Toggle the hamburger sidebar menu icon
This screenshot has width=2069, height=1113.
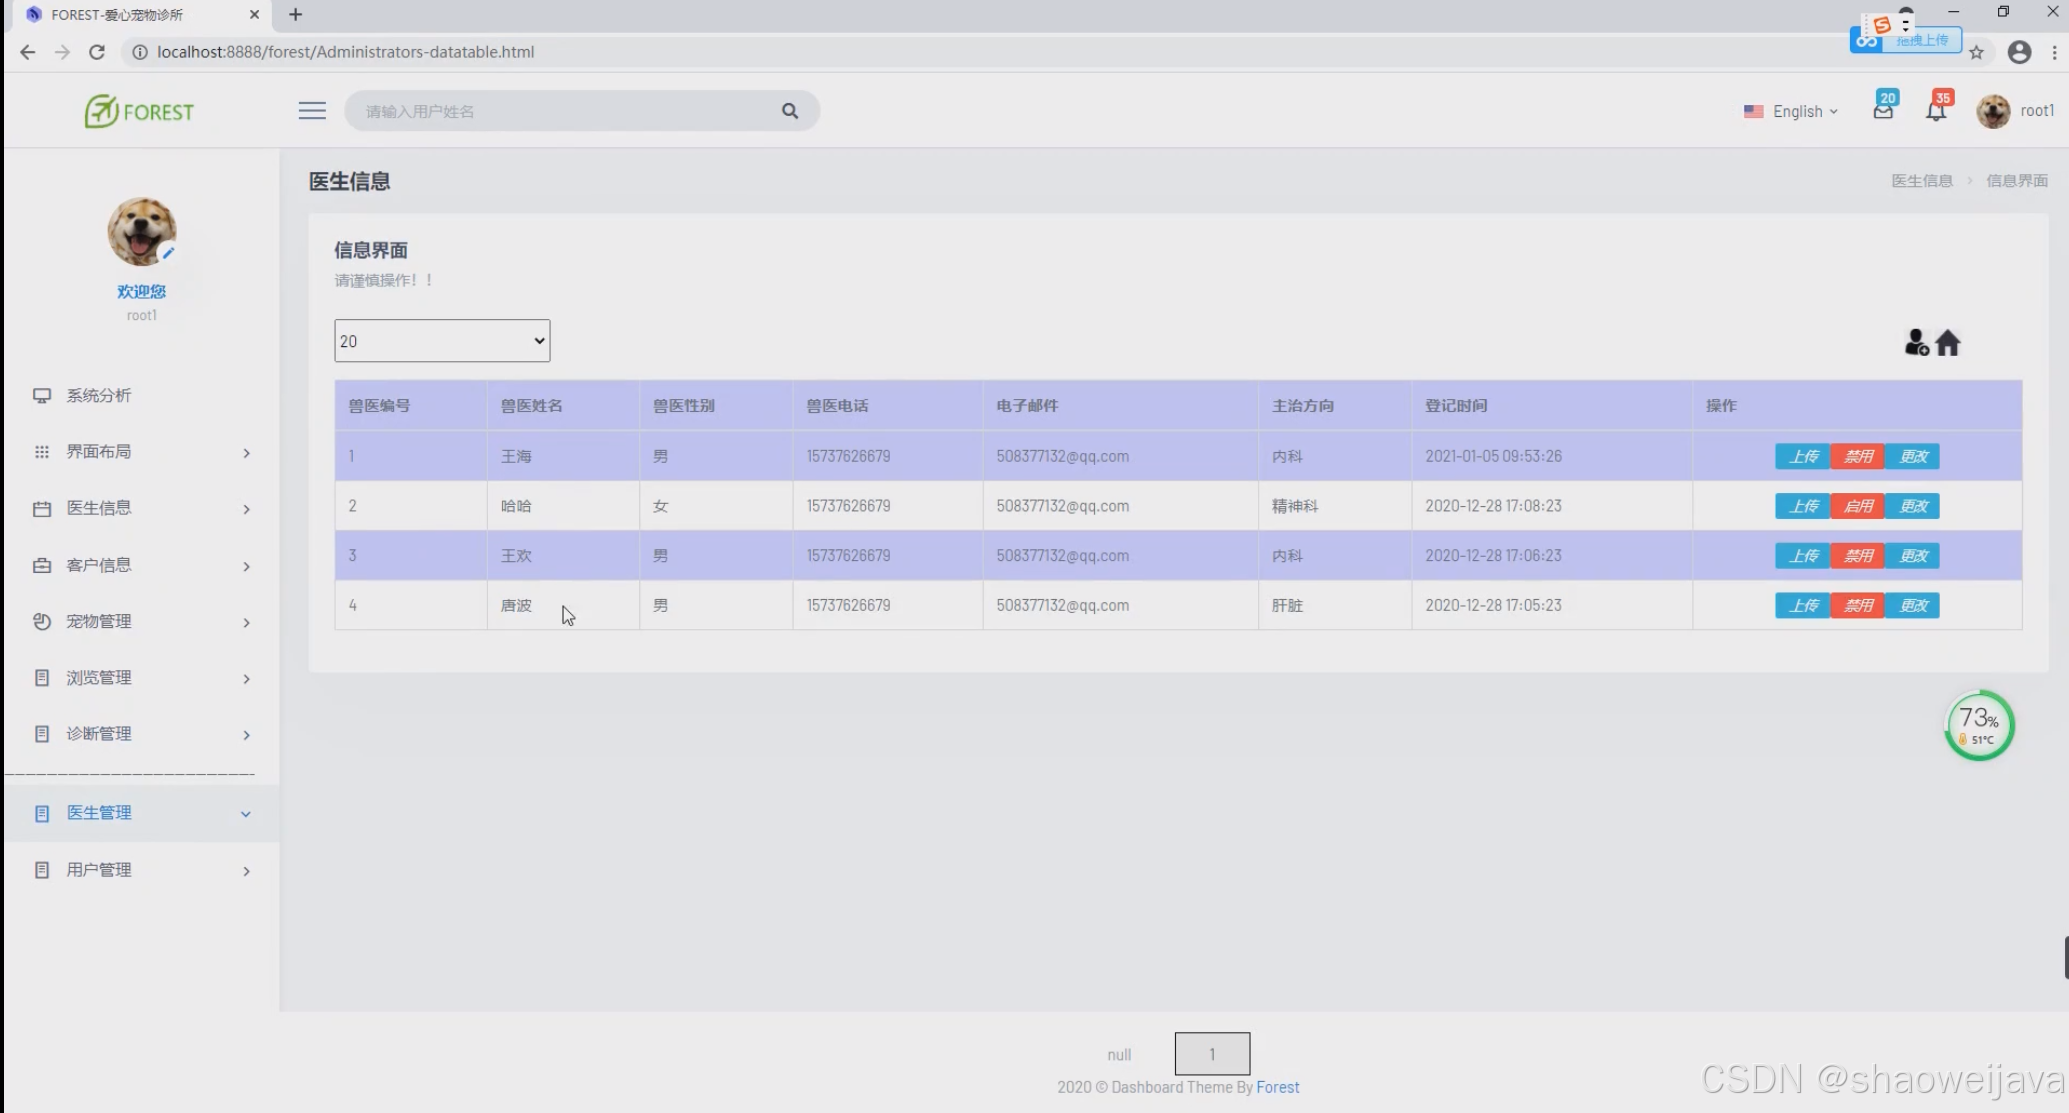pos(312,111)
